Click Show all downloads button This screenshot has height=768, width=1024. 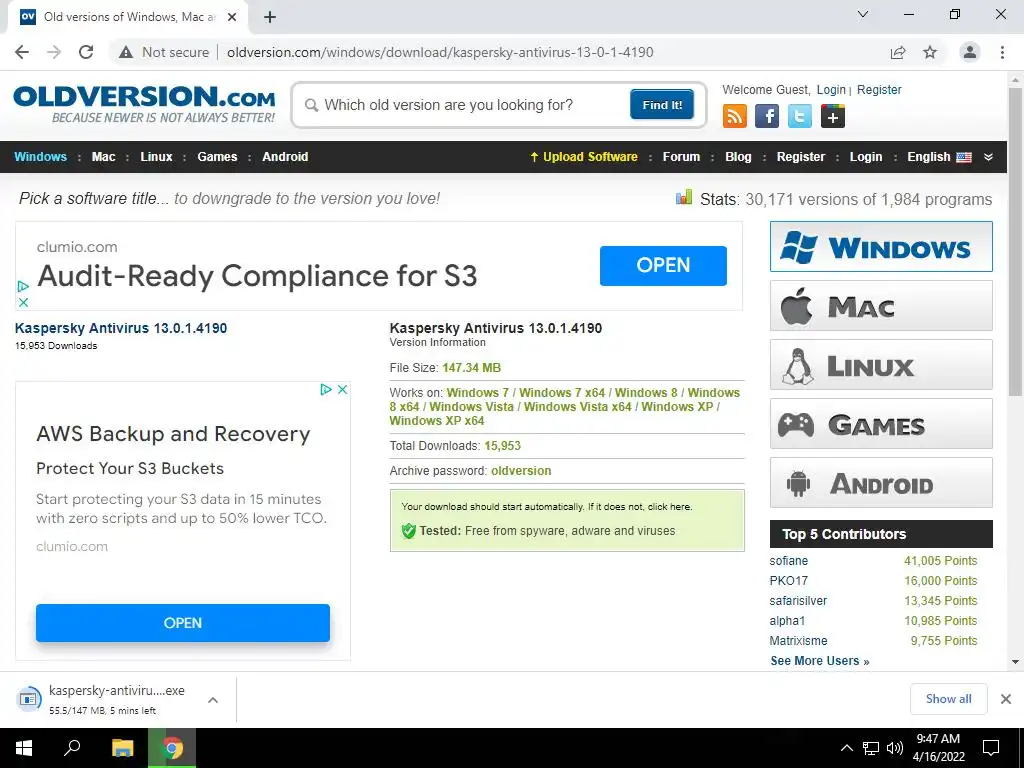[x=948, y=699]
